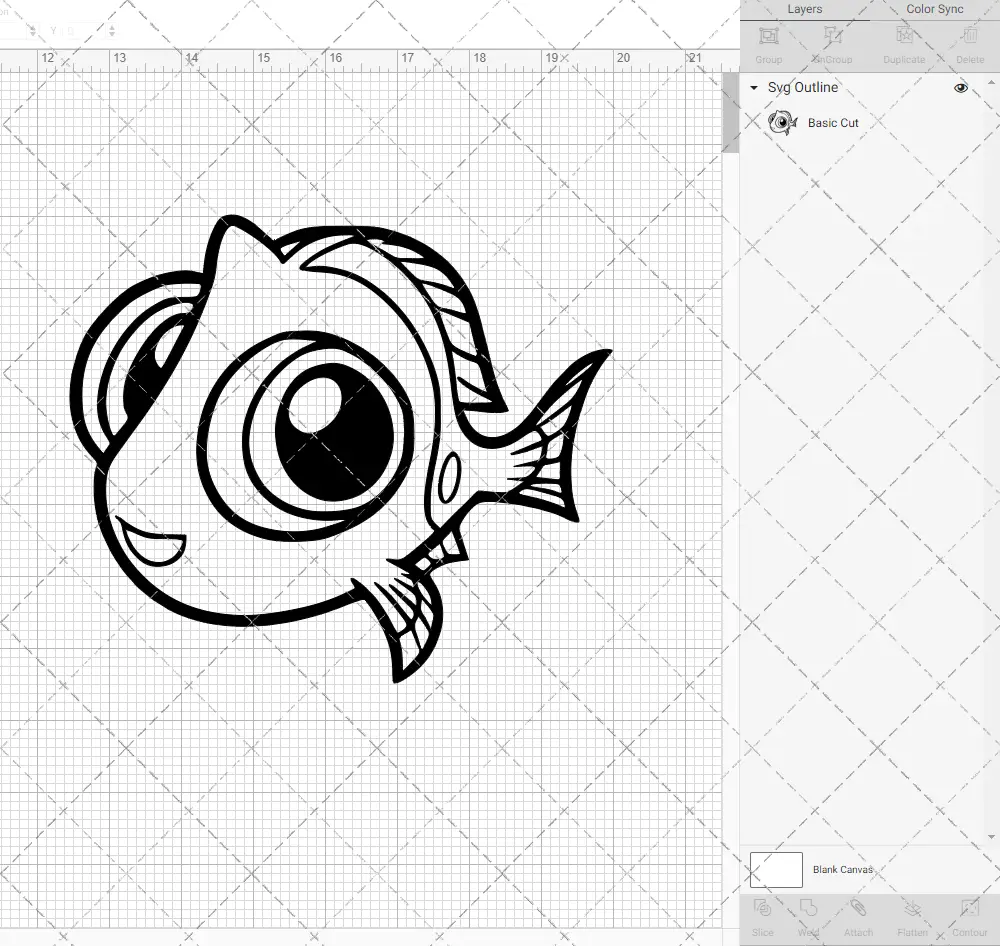This screenshot has height=946, width=1000.
Task: Click the Blank Canvas entry
Action: tap(843, 869)
